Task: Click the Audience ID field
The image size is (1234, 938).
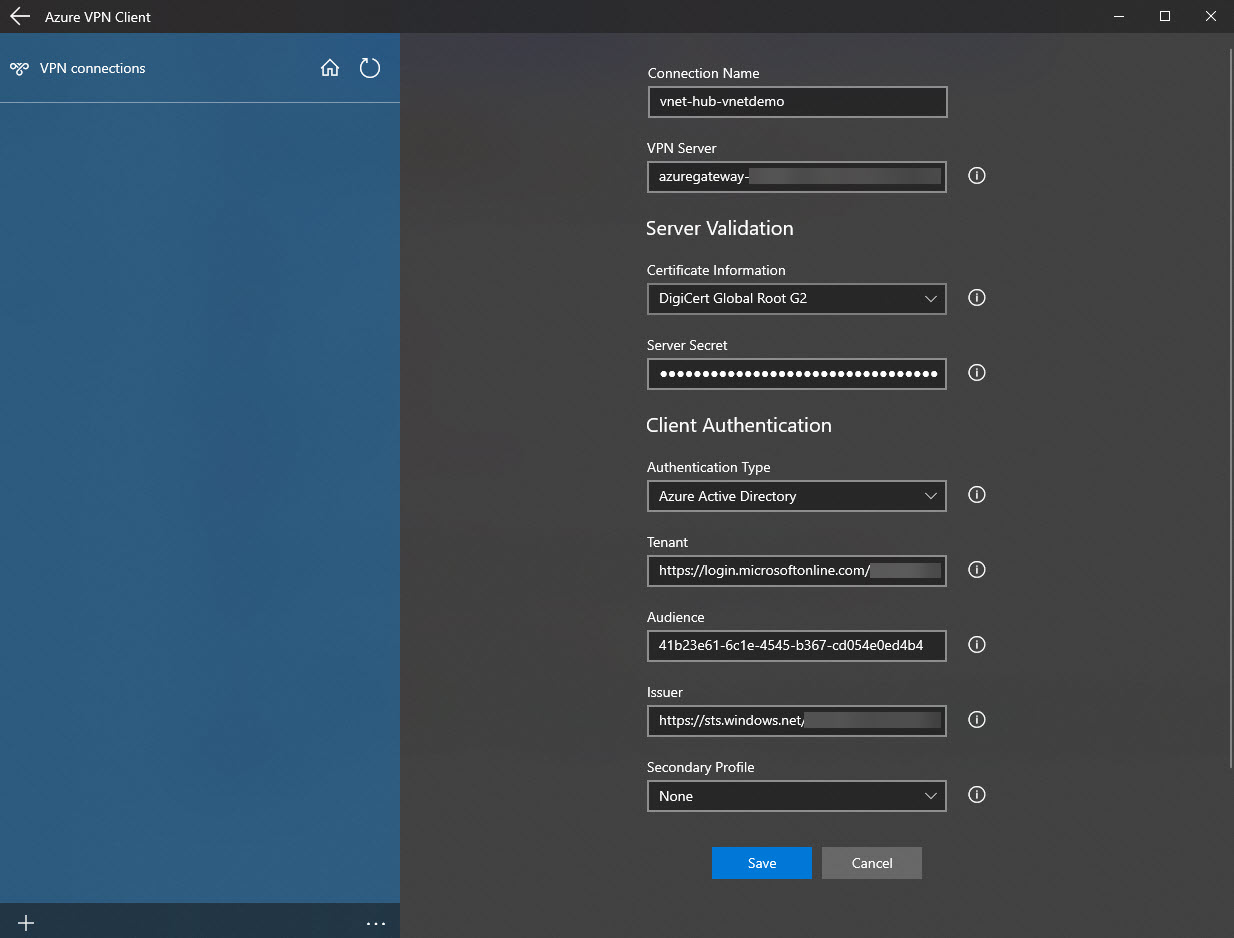Action: coord(797,646)
